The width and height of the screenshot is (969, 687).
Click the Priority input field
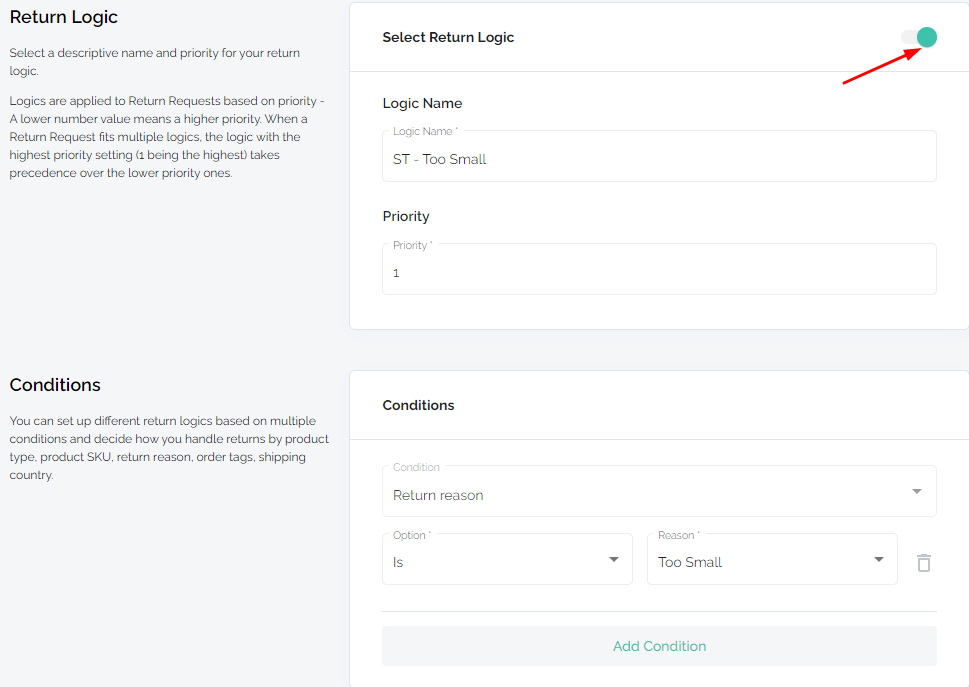point(659,269)
